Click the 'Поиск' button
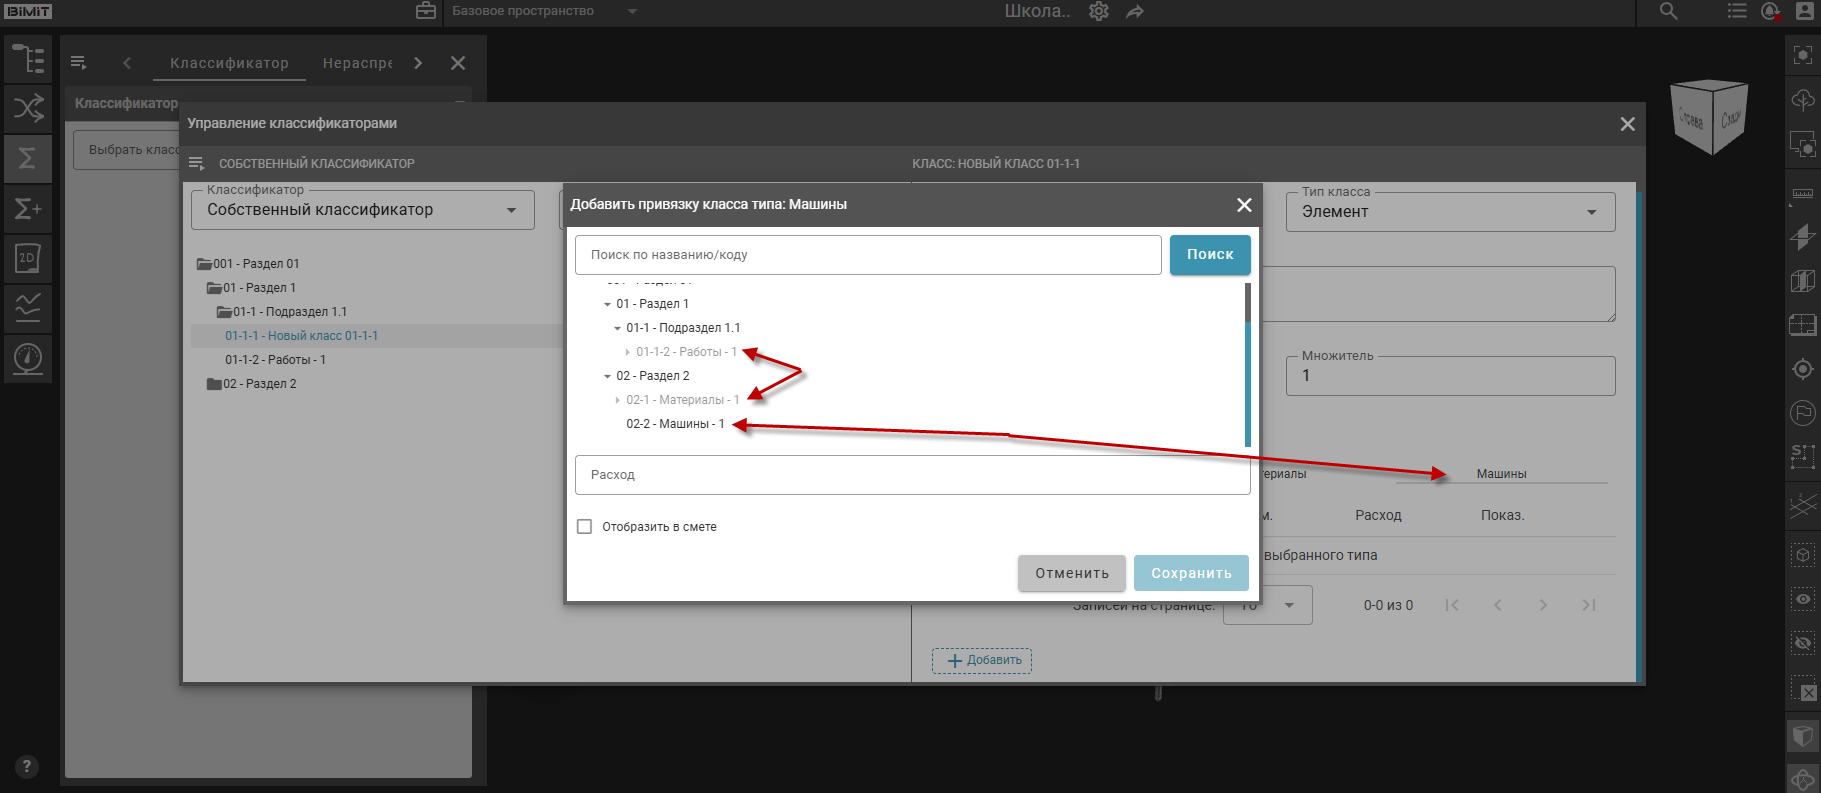This screenshot has height=793, width=1821. (1209, 255)
